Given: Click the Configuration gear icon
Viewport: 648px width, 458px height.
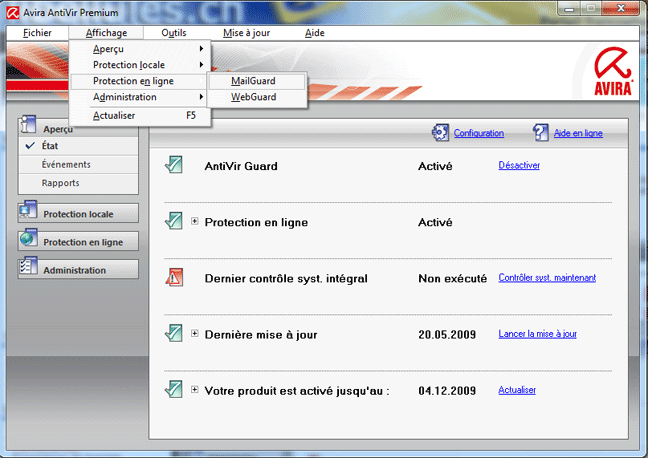Looking at the screenshot, I should click(440, 133).
